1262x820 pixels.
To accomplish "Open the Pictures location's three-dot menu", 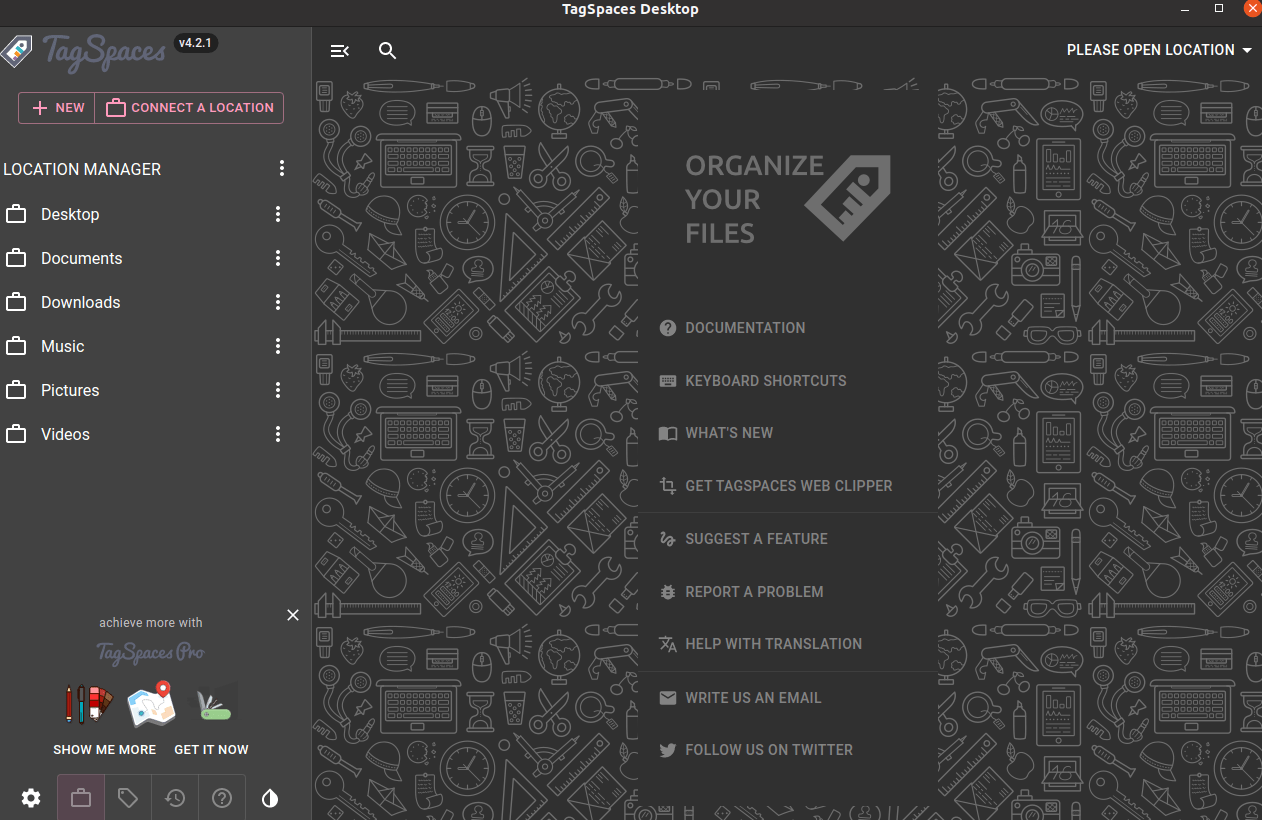I will [x=278, y=390].
